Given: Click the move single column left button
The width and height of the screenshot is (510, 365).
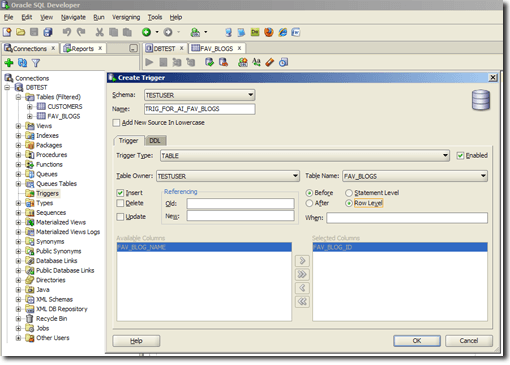Looking at the screenshot, I should 302,288.
